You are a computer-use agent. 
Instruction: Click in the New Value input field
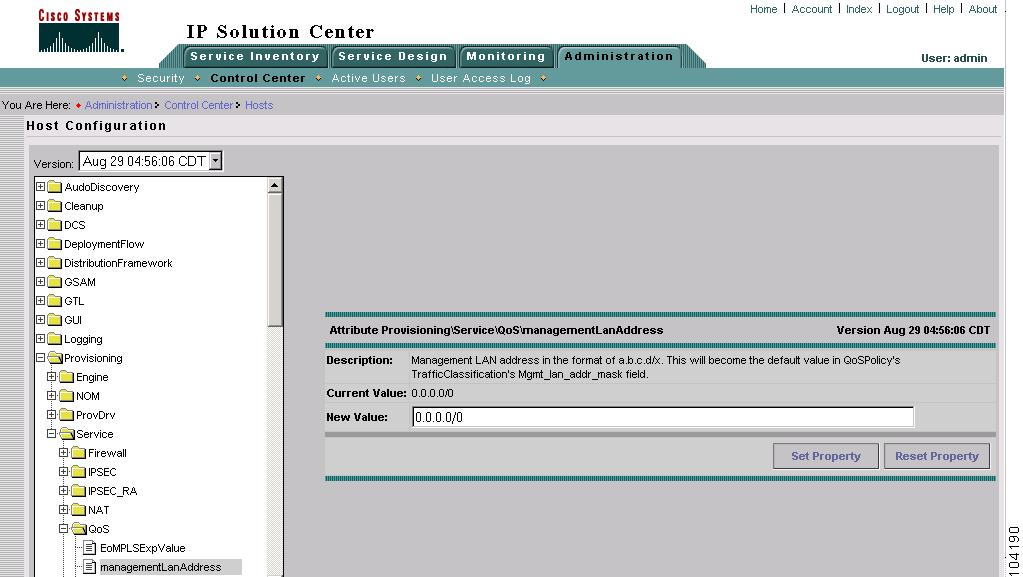pyautogui.click(x=663, y=417)
